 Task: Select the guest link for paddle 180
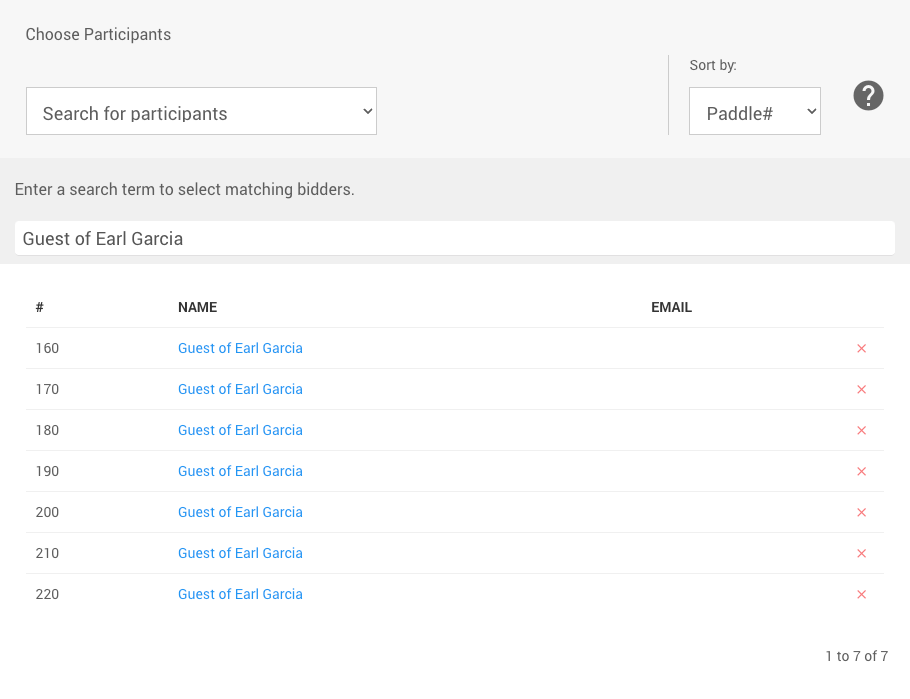(x=240, y=430)
